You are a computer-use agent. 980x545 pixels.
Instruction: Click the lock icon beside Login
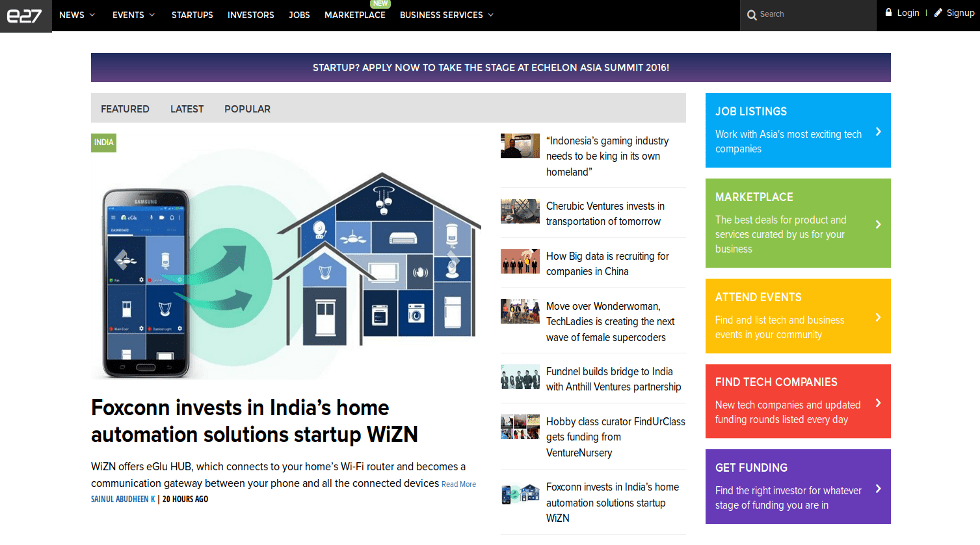tap(888, 13)
